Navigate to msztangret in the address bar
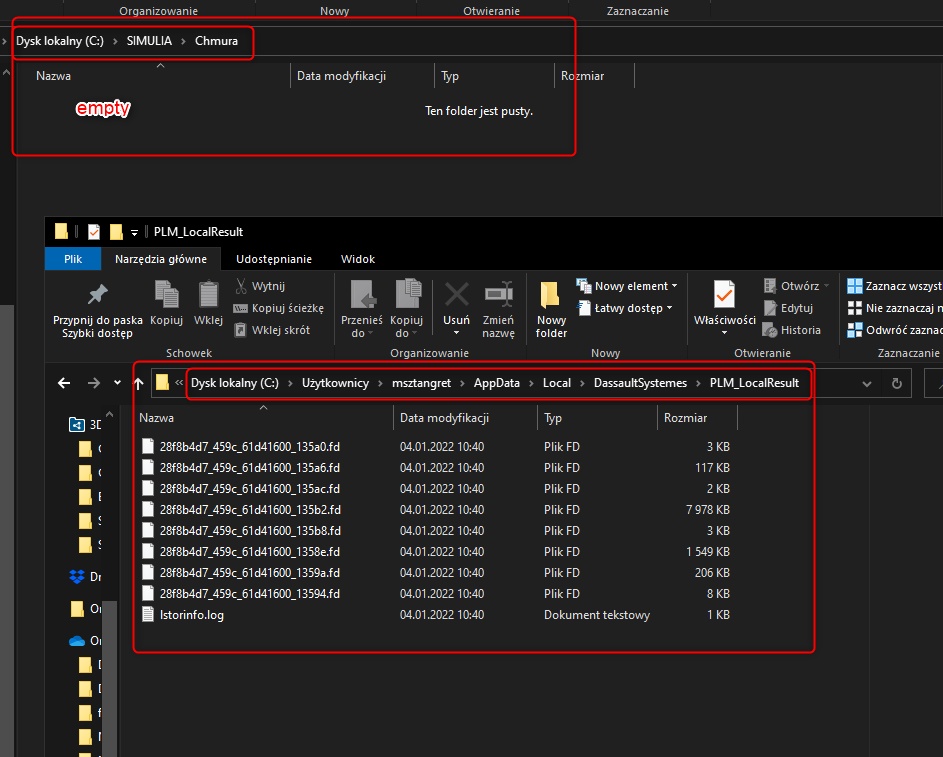Viewport: 943px width, 757px height. click(x=421, y=383)
